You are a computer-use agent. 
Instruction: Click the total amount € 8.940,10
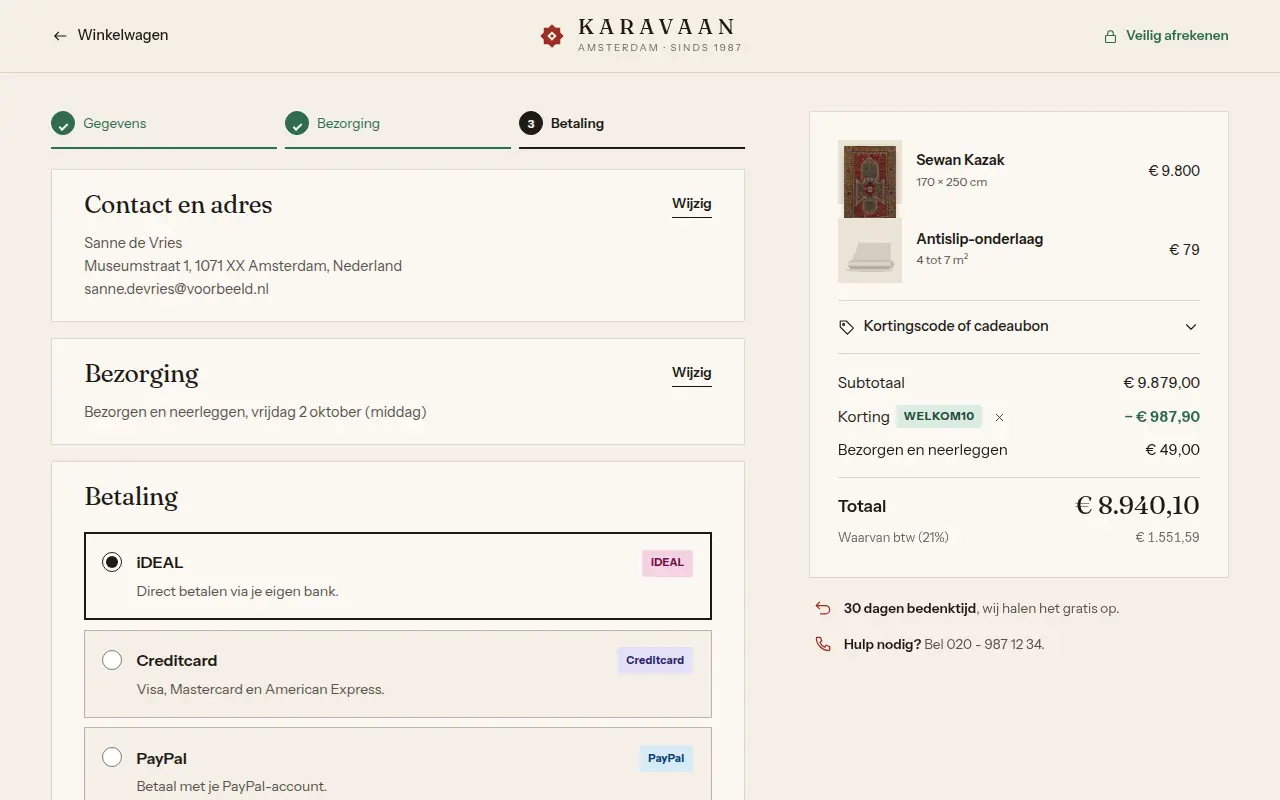tap(1137, 506)
